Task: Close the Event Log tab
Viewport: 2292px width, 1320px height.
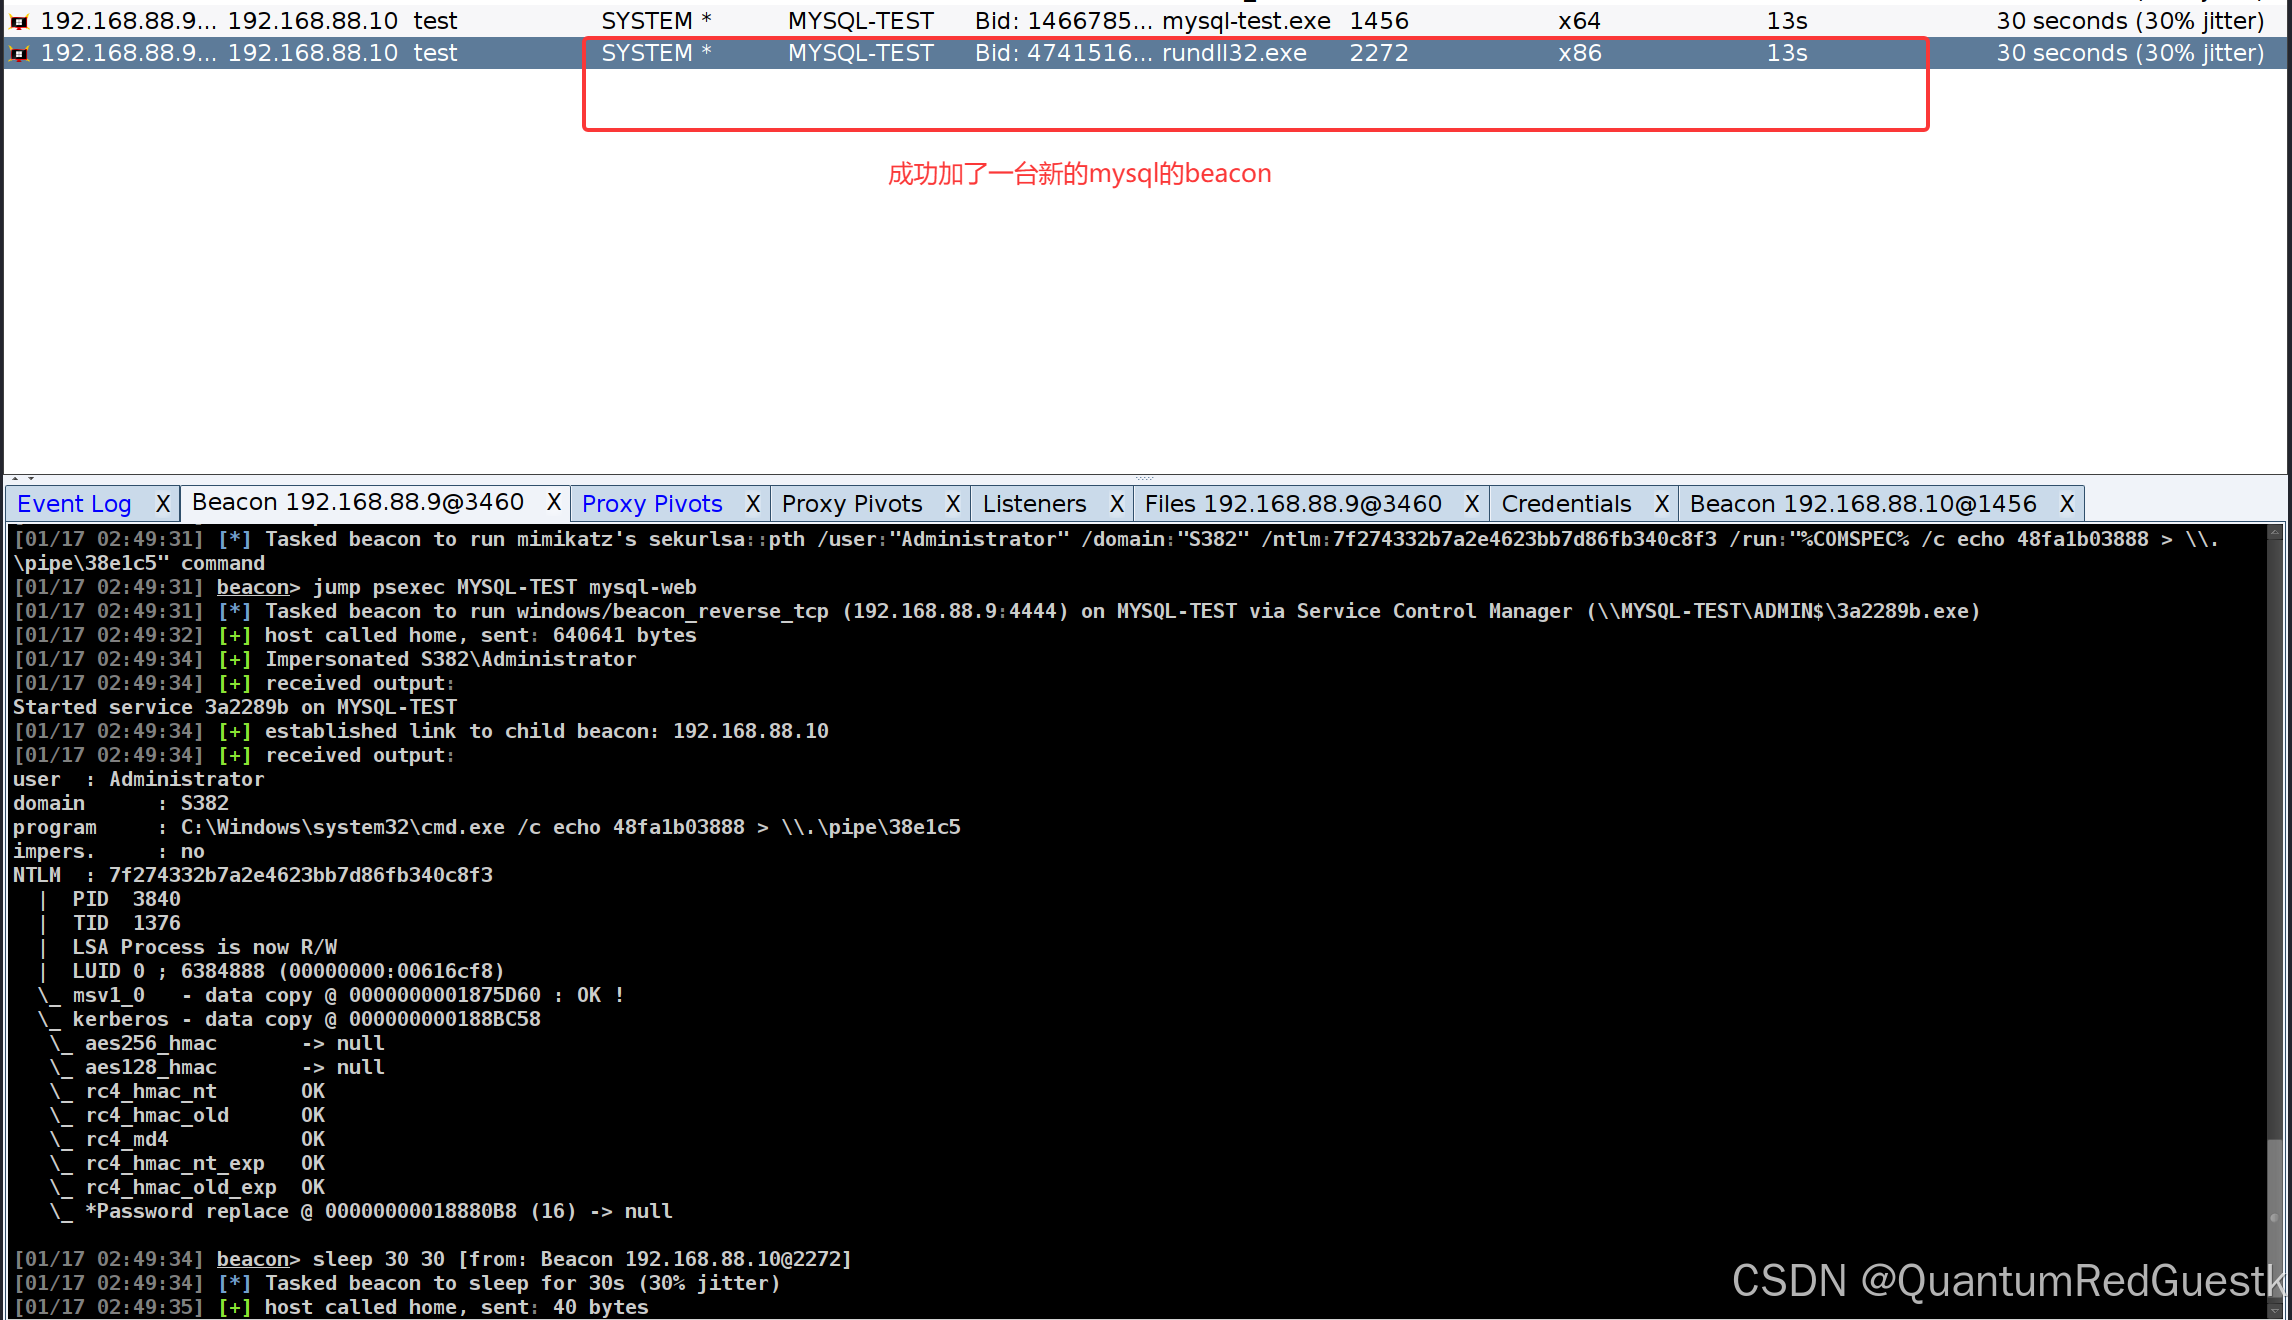Action: (x=163, y=504)
